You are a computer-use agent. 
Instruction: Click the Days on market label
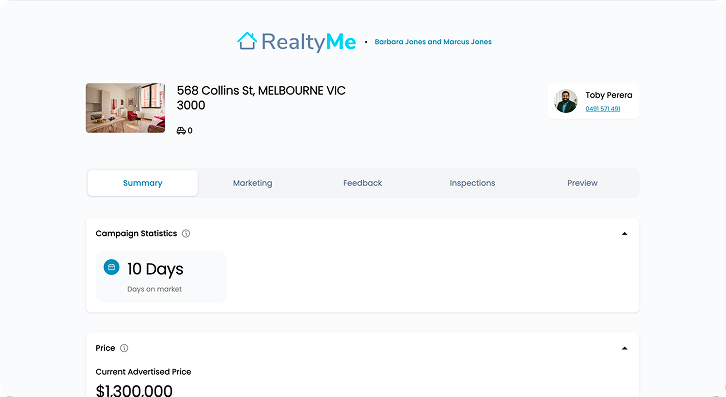(155, 289)
